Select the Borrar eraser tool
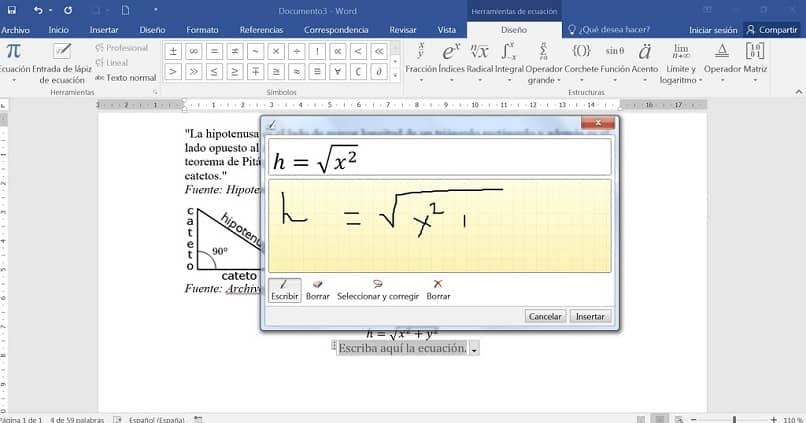The height and width of the screenshot is (423, 806). tap(318, 290)
